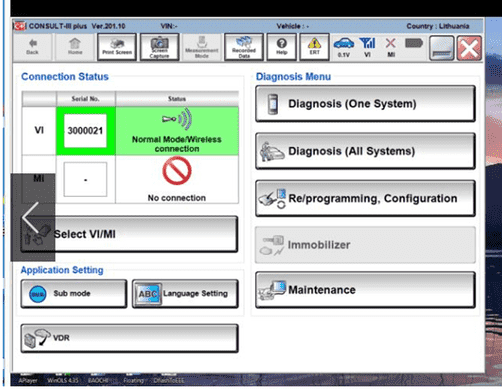
Task: Open Diagnosis (All Systems)
Action: [365, 151]
